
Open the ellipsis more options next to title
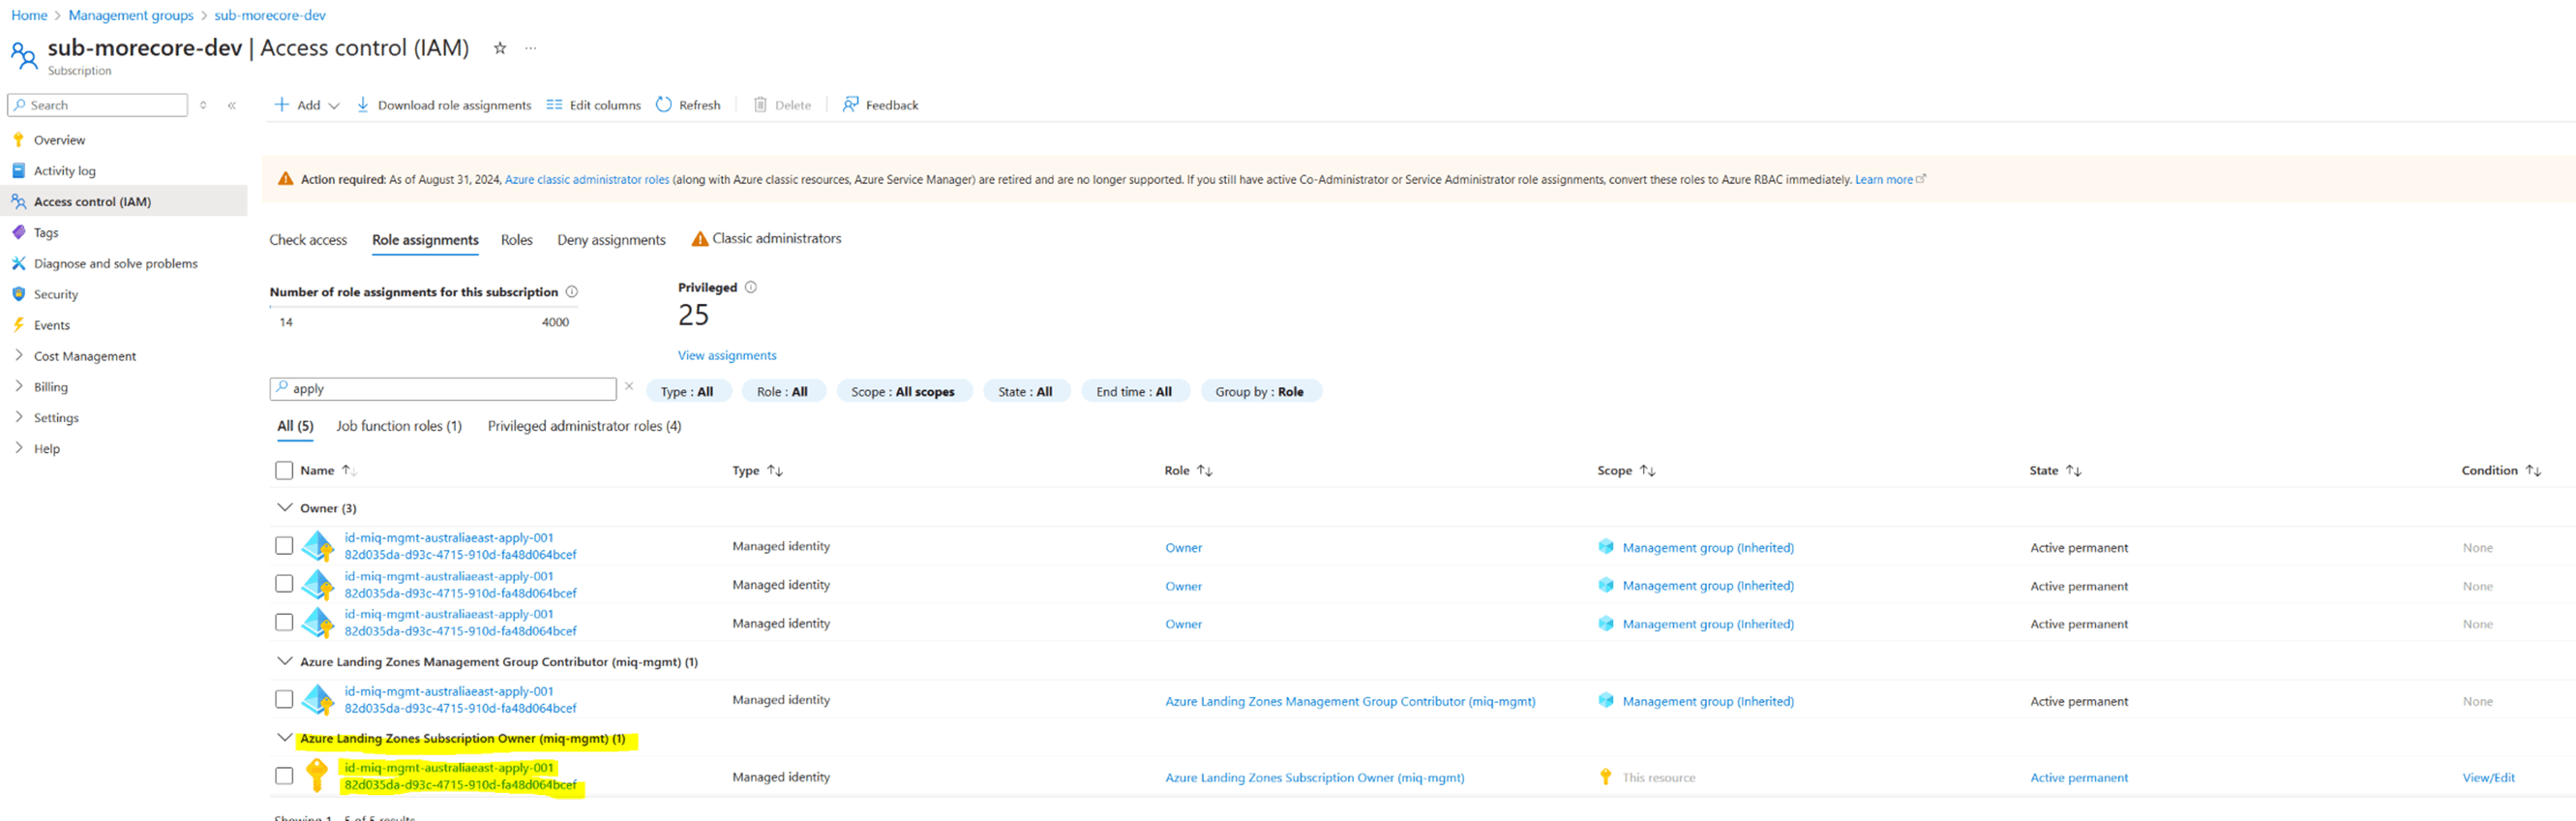click(x=531, y=48)
